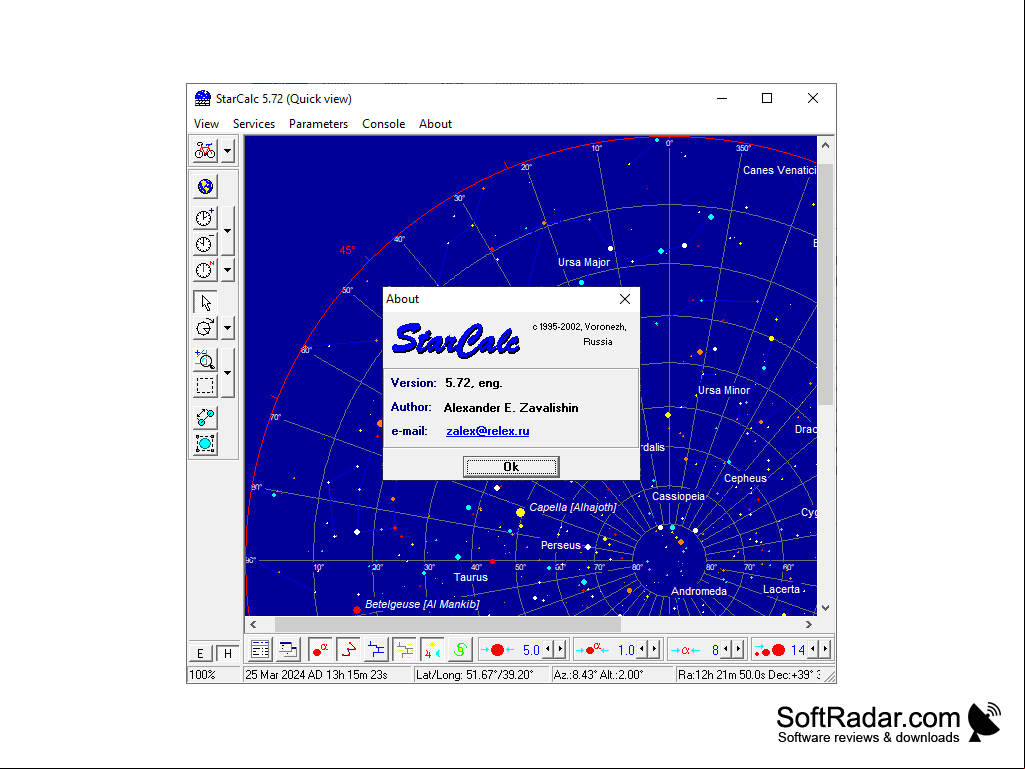Image resolution: width=1025 pixels, height=769 pixels.
Task: Toggle the planets sun and moon icon
Action: [433, 649]
